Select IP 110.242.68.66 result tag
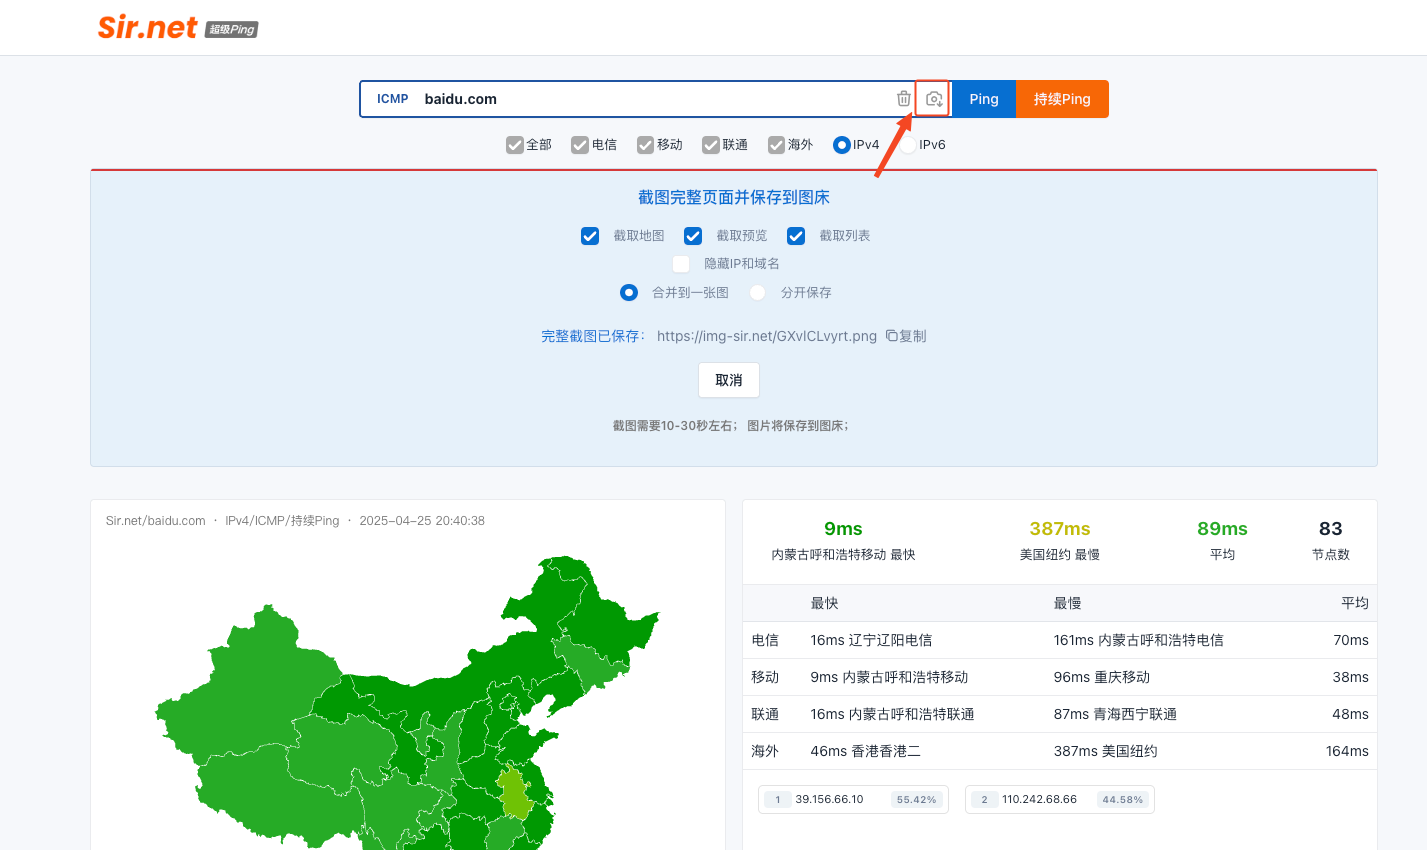 [x=1059, y=799]
